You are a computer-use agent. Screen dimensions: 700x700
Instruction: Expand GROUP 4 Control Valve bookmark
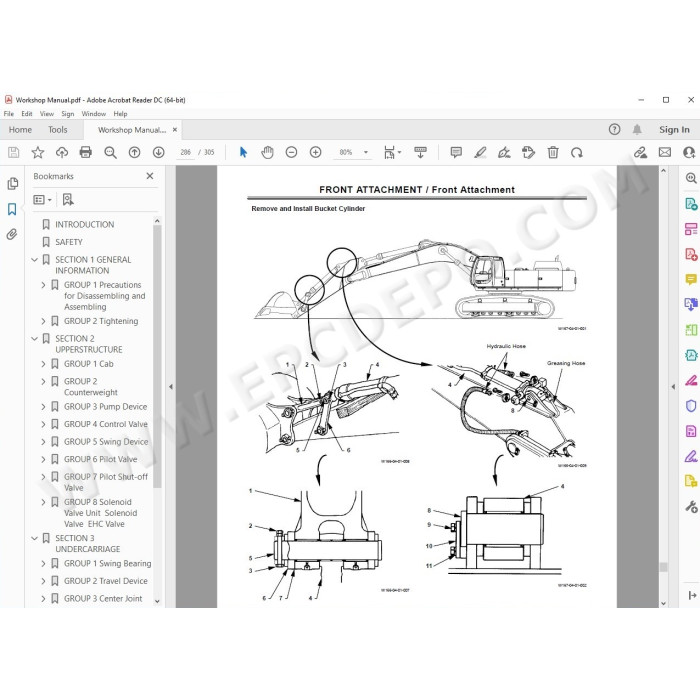click(43, 424)
